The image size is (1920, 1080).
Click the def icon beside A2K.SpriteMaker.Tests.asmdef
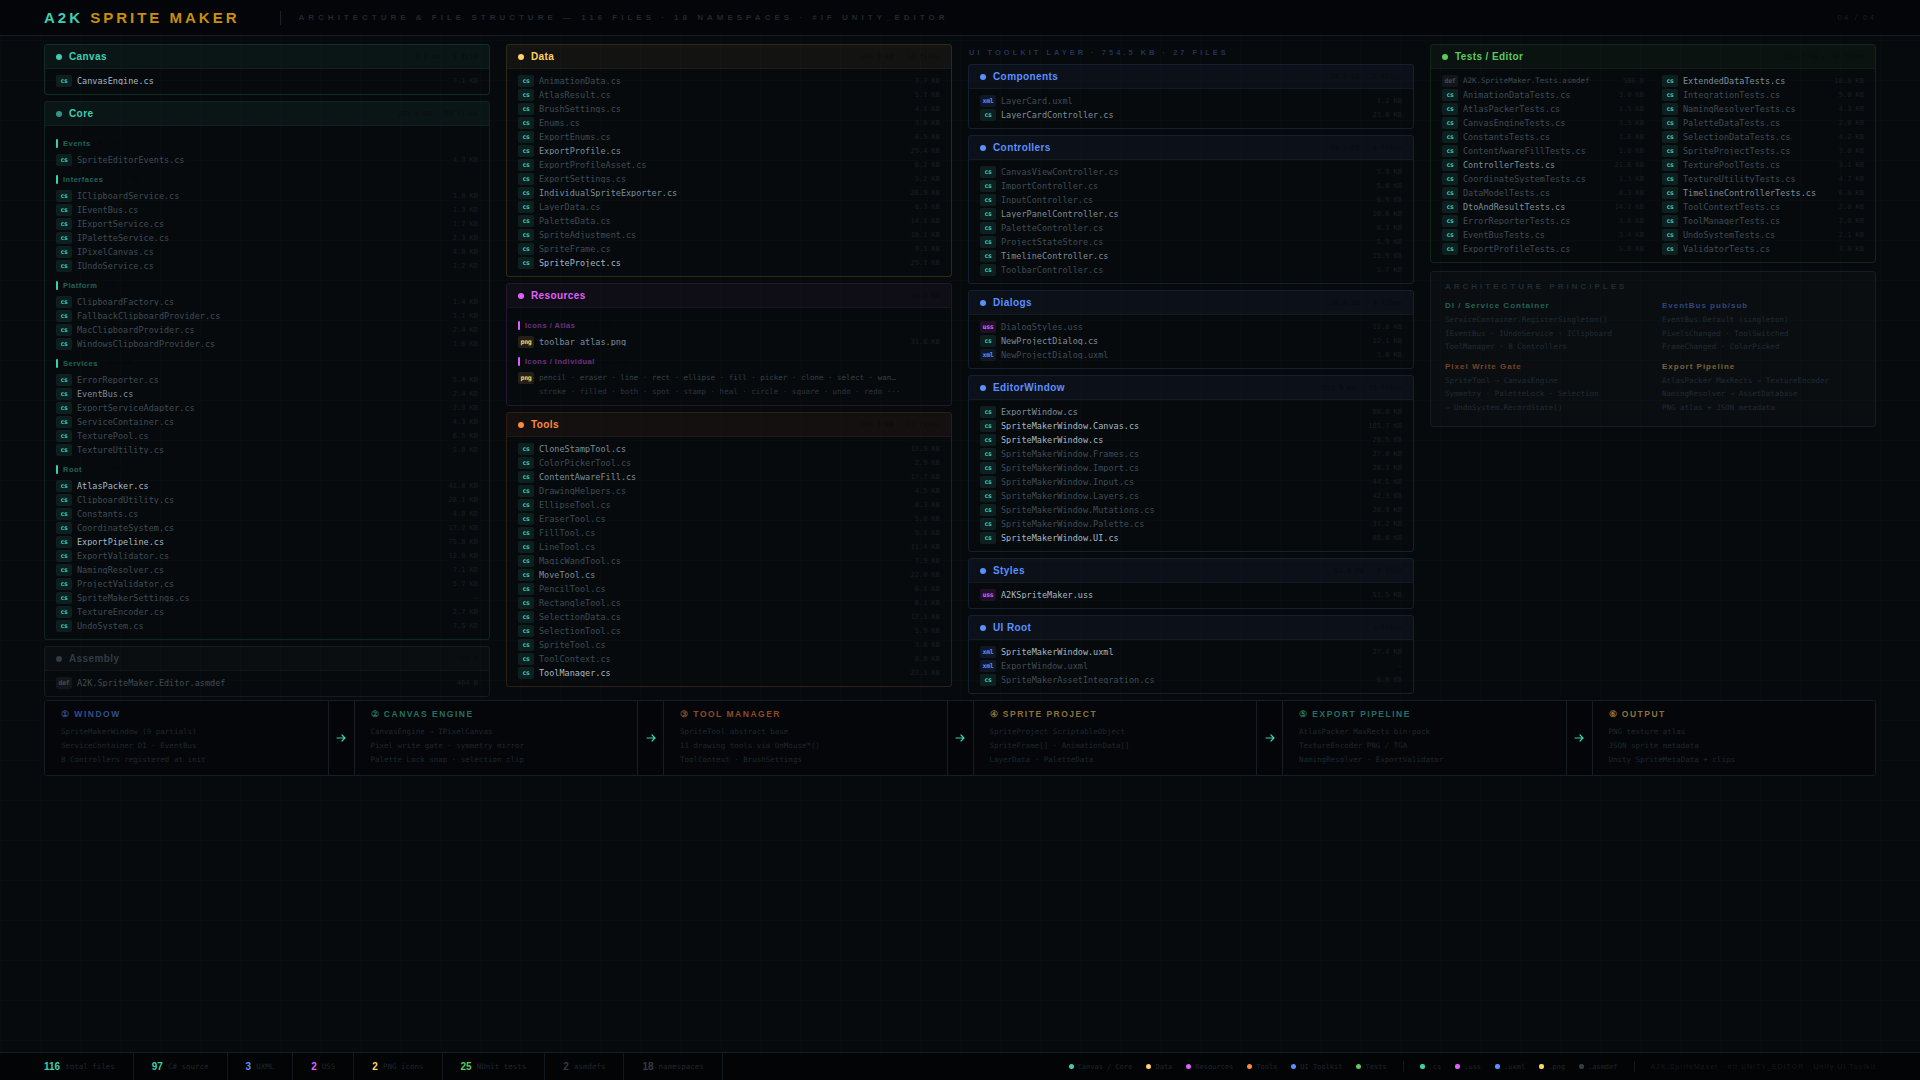[x=1450, y=81]
